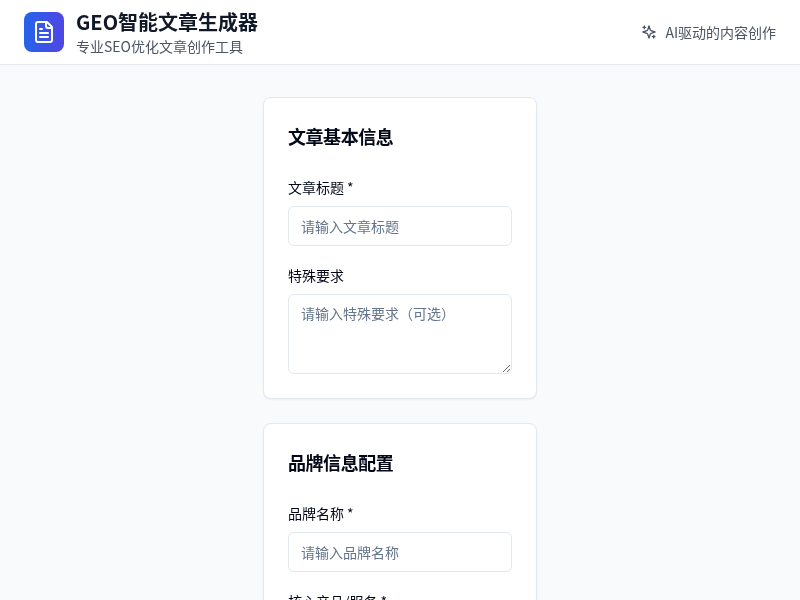Click into the 特殊要求 textarea
Image resolution: width=800 pixels, height=600 pixels.
click(x=400, y=333)
